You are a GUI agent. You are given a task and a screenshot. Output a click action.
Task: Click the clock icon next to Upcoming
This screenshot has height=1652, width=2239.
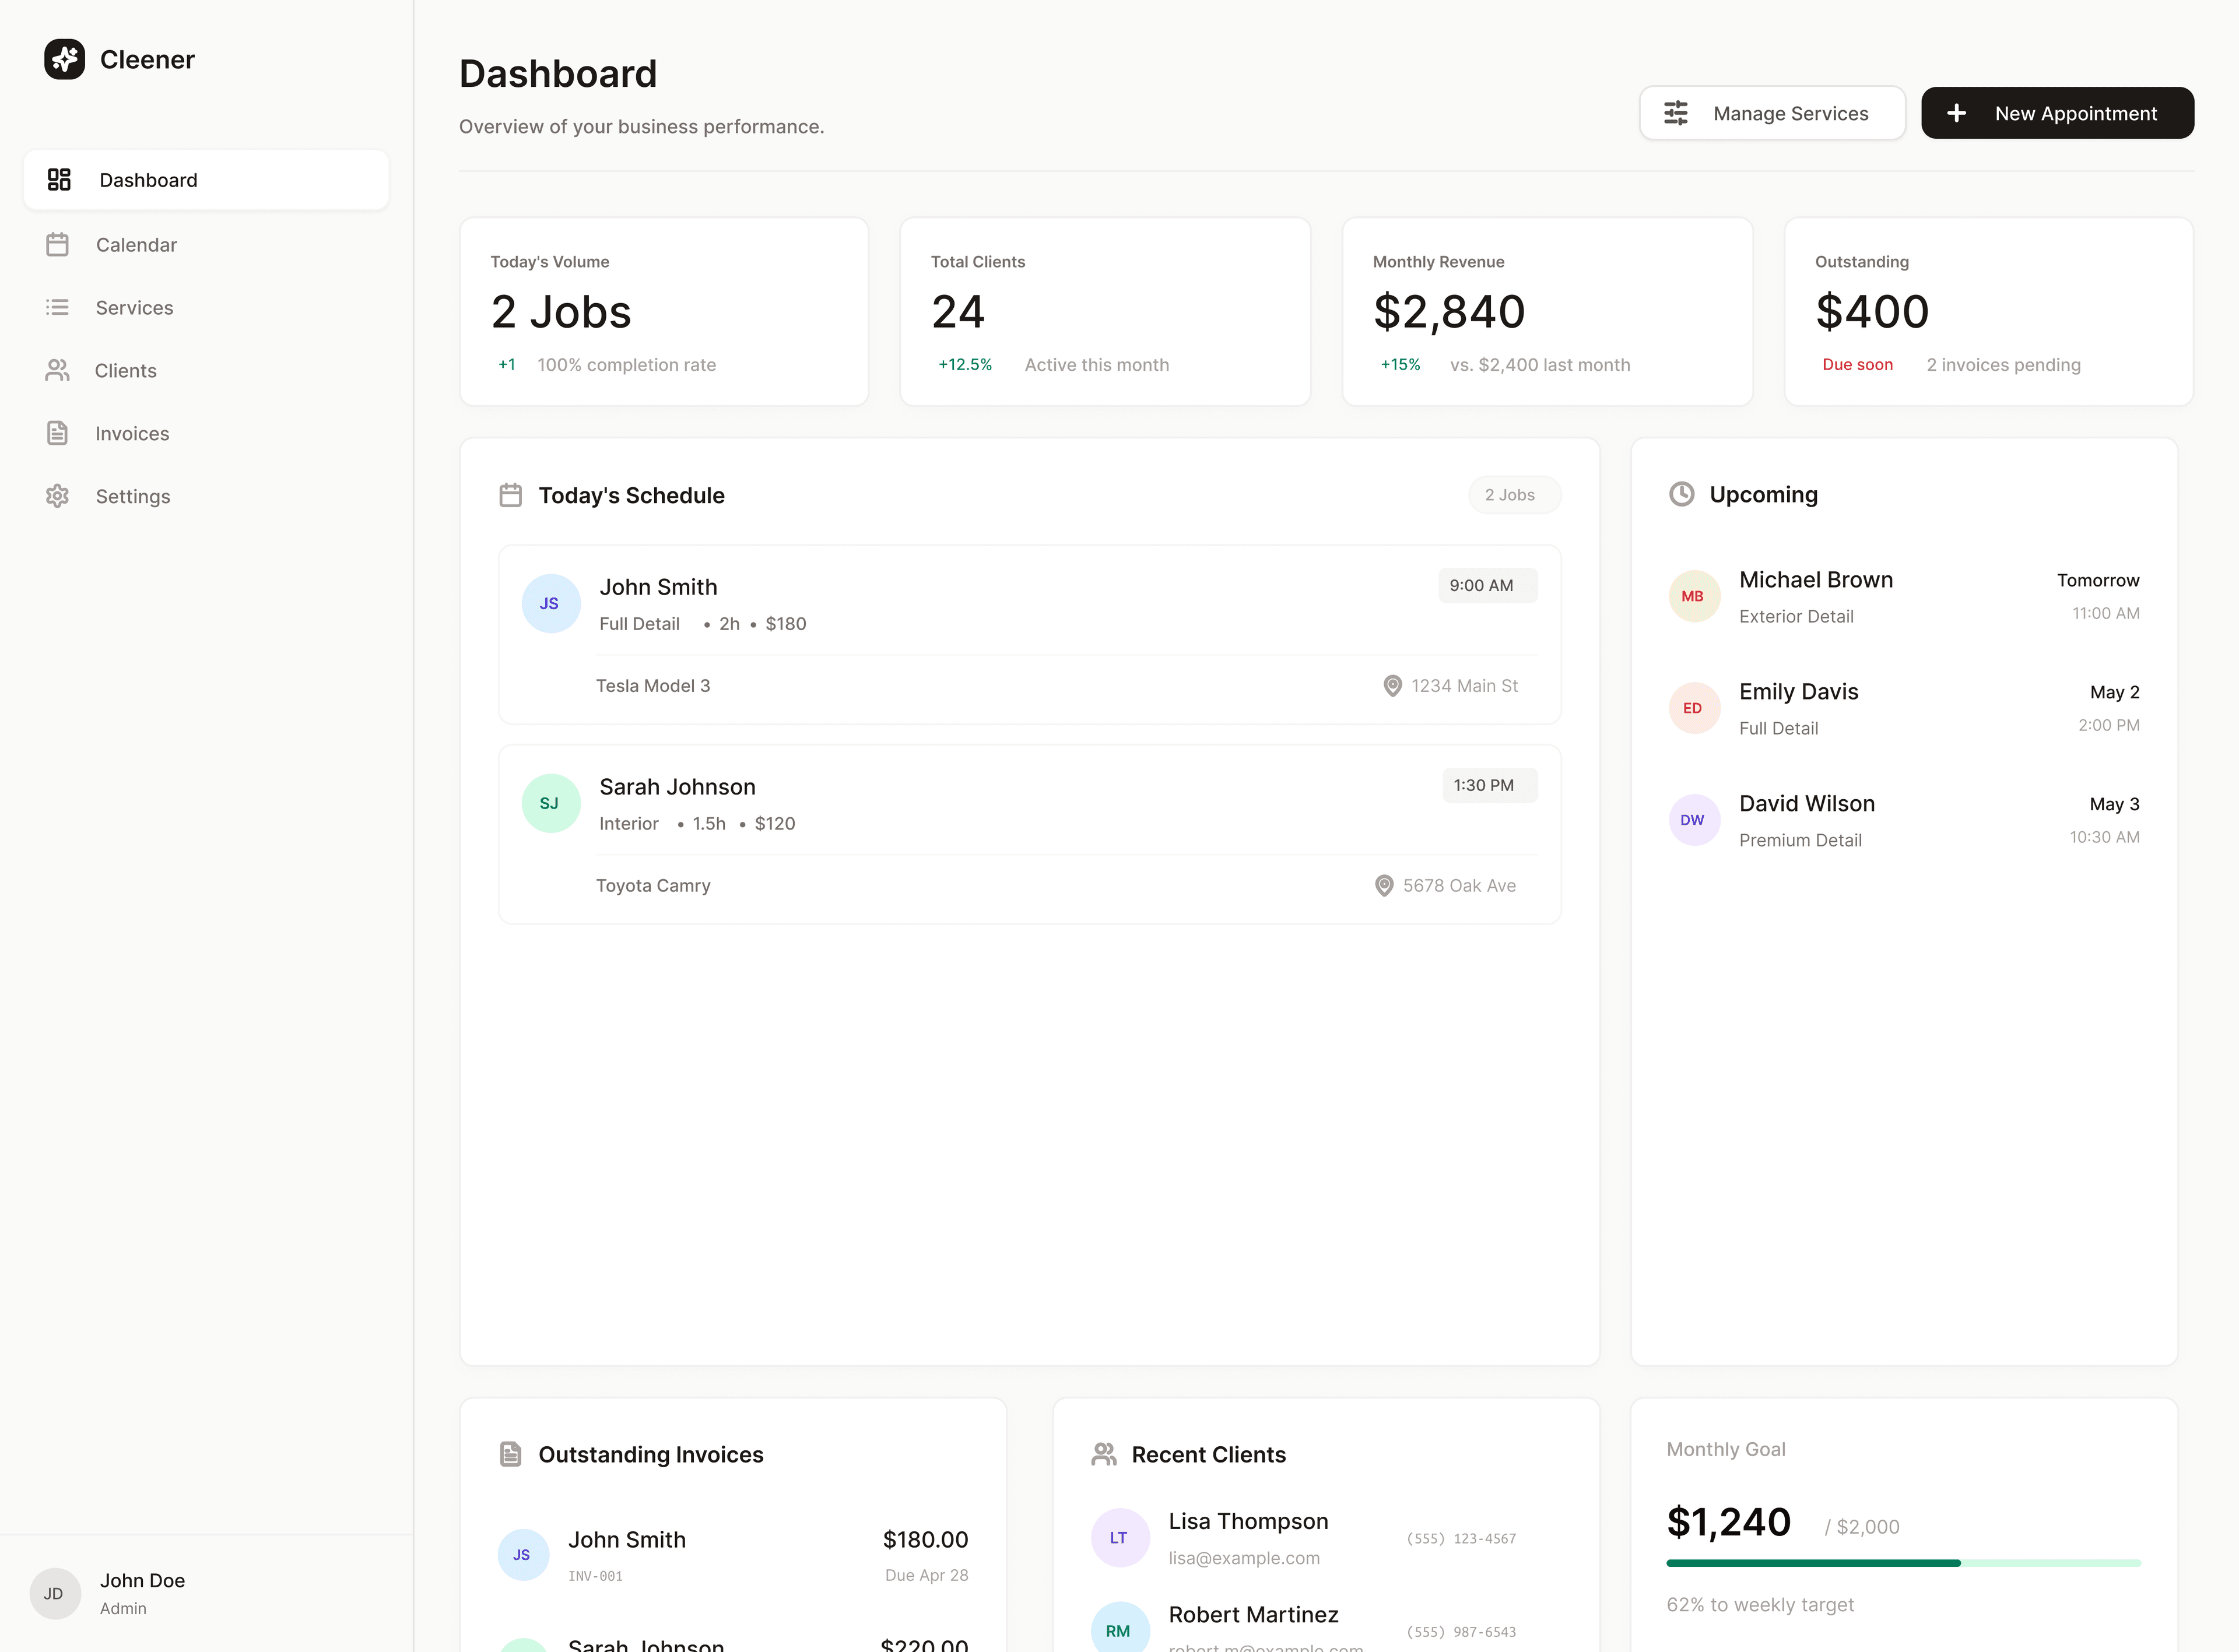point(1683,494)
